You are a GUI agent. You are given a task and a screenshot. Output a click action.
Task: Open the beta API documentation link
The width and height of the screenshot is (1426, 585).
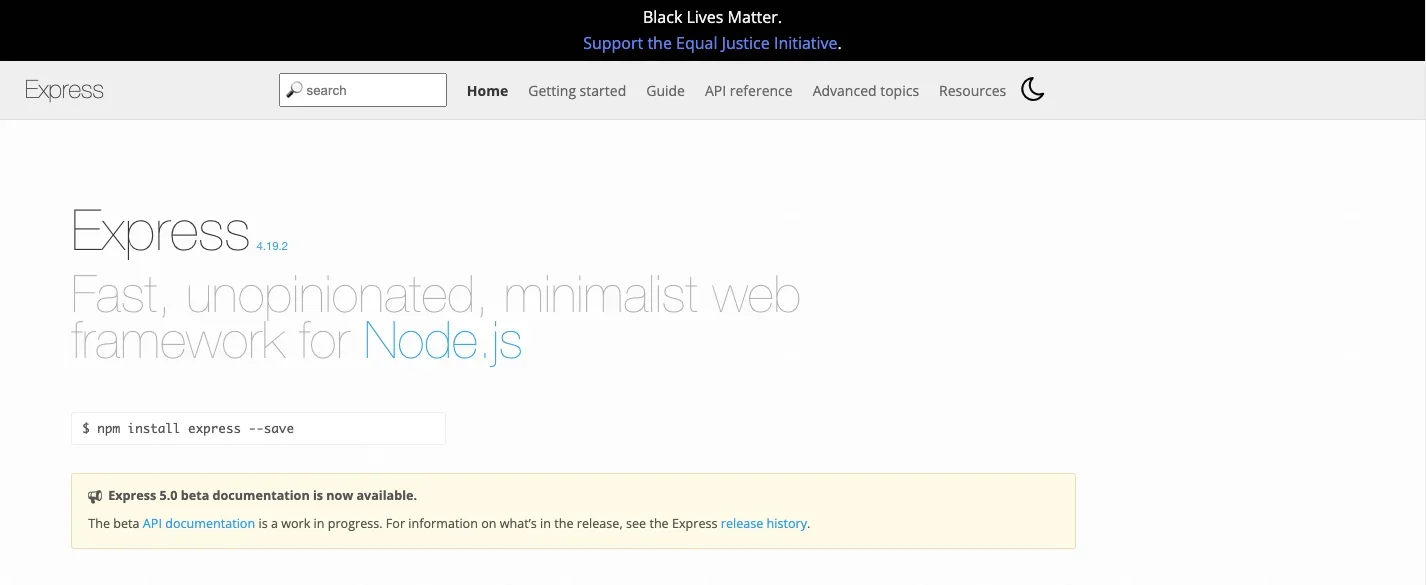click(198, 523)
